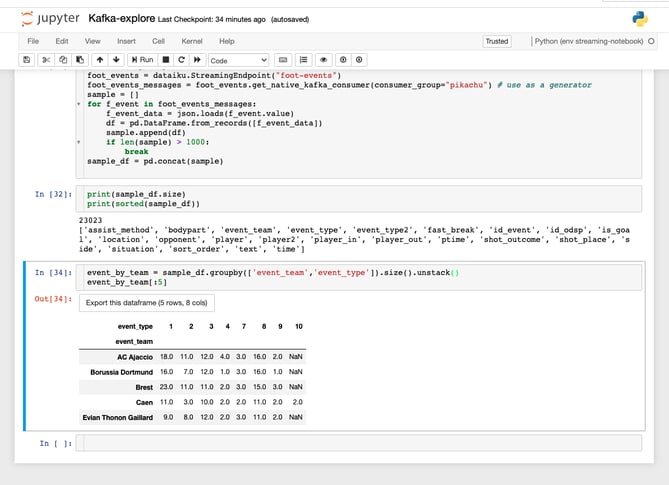The height and width of the screenshot is (485, 669).
Task: Click the Python logo icon
Action: tap(640, 19)
